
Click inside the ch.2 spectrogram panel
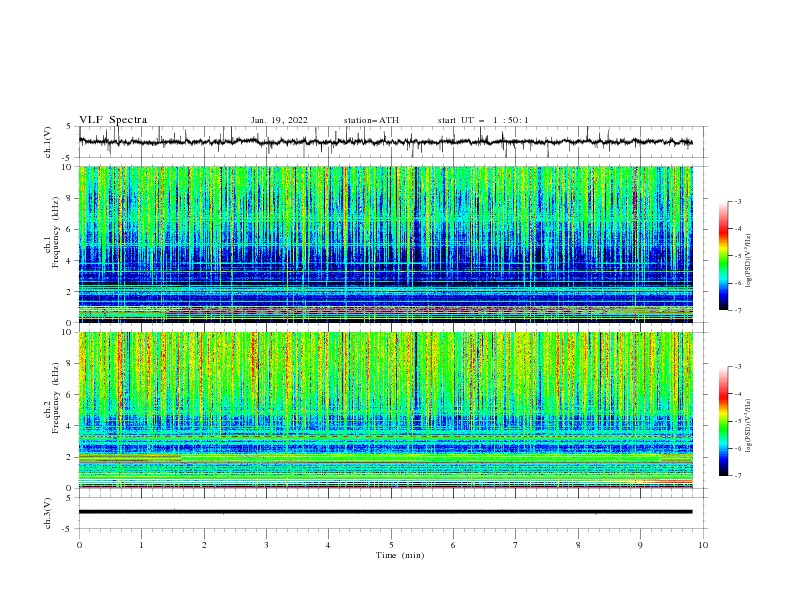coord(385,410)
